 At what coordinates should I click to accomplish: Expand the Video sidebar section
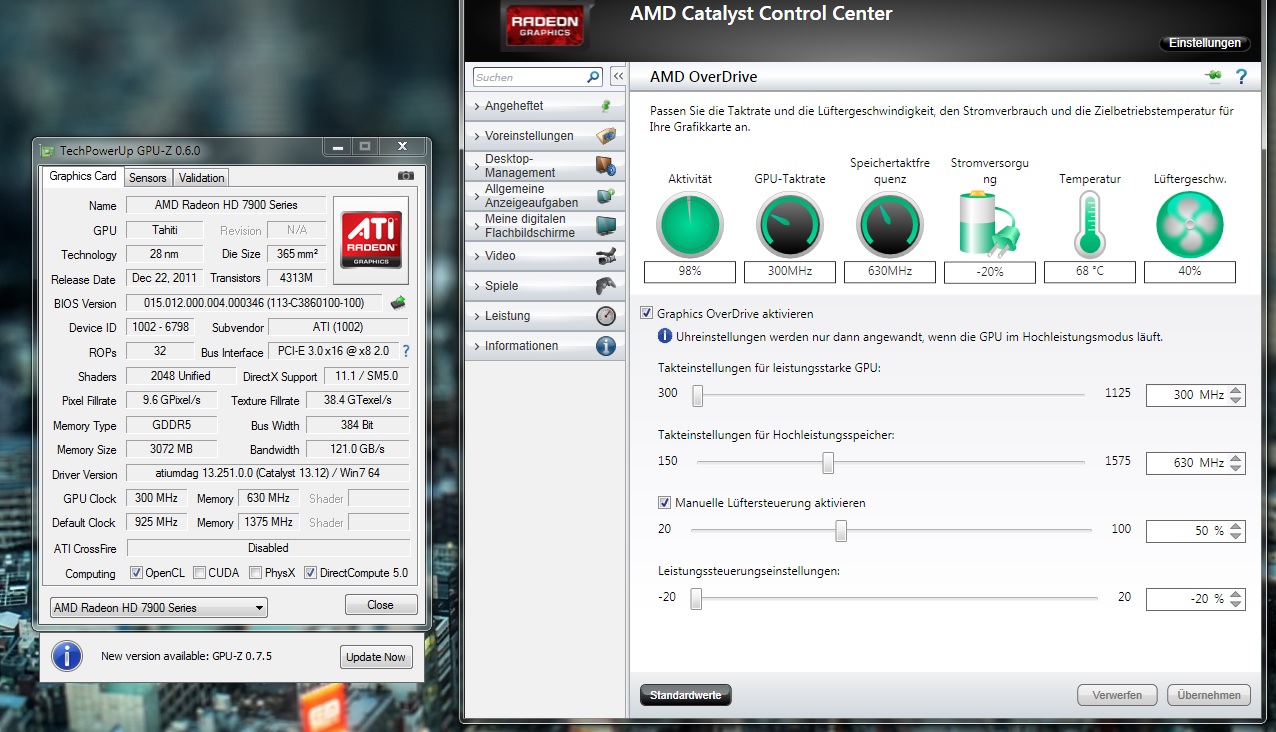click(546, 256)
